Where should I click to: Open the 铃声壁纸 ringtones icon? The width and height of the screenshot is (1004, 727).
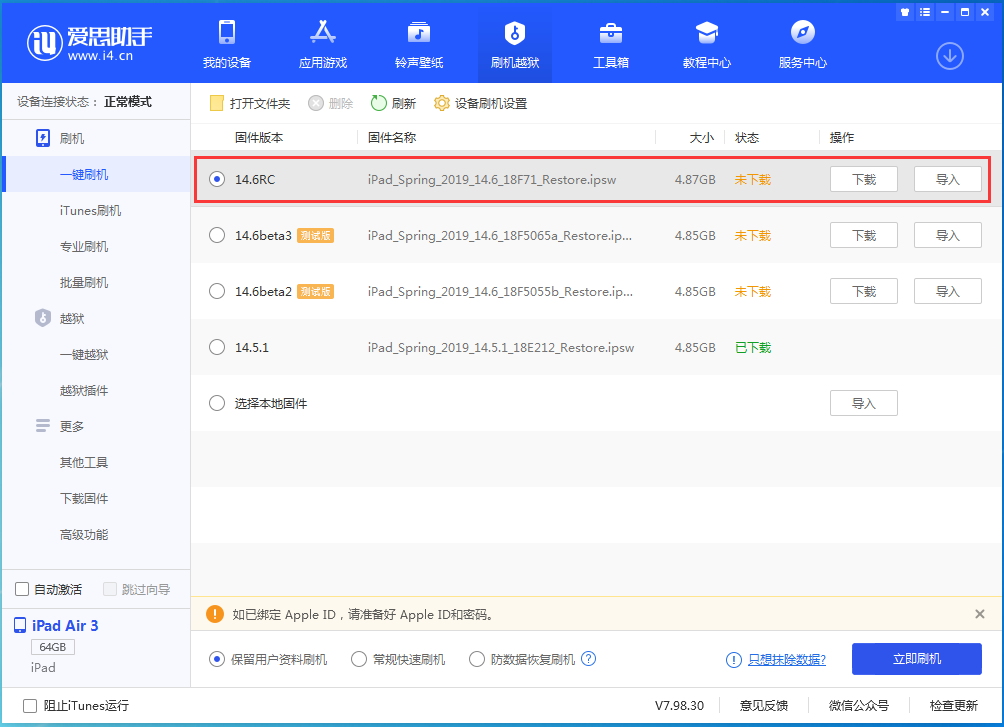pyautogui.click(x=419, y=32)
